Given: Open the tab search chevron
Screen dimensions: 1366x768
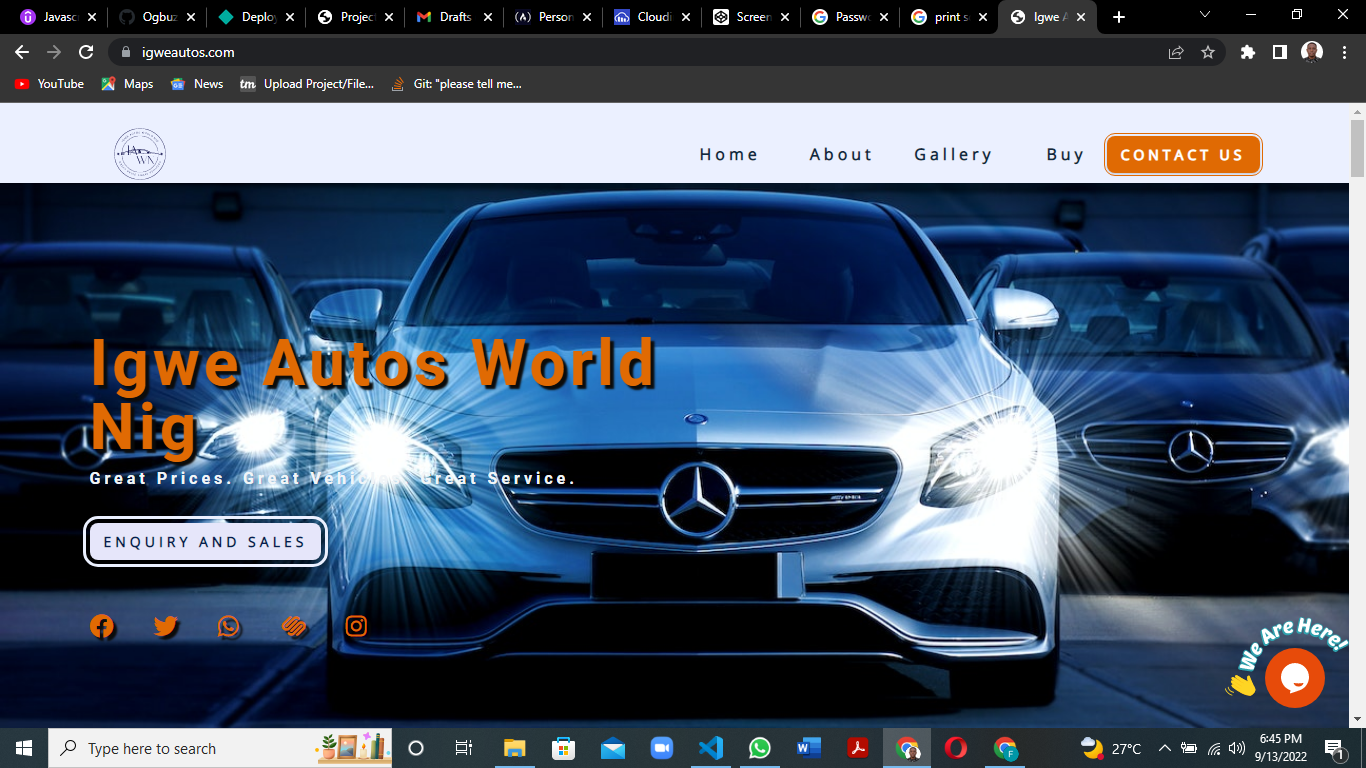Looking at the screenshot, I should pyautogui.click(x=1204, y=14).
